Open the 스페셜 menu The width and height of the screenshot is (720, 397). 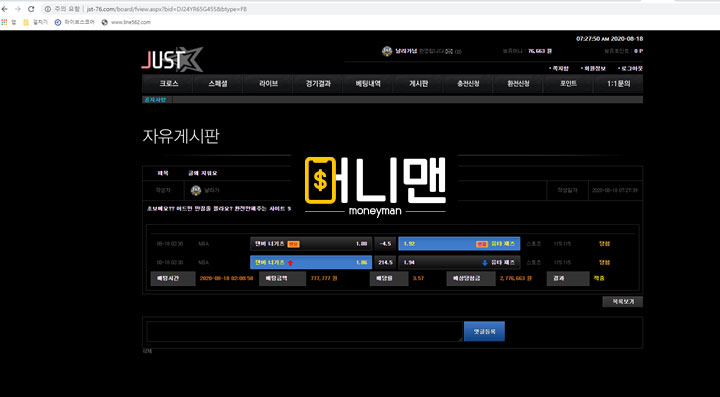218,84
